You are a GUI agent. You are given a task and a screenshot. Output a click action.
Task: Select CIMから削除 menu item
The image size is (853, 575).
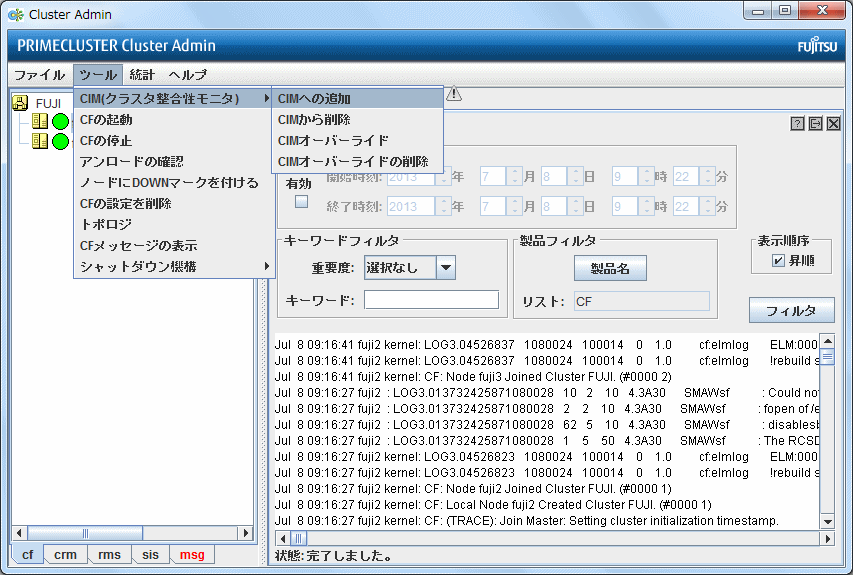357,120
